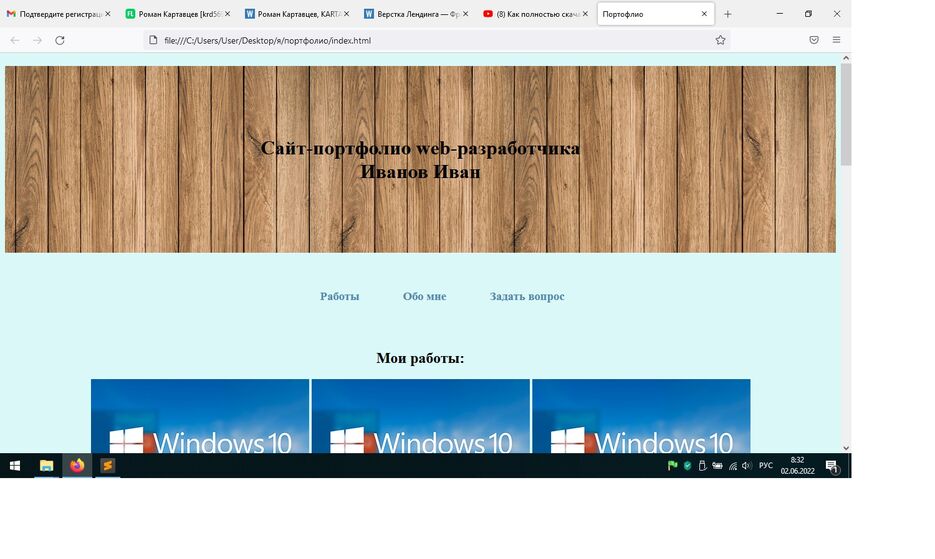Viewport: 935px width, 559px height.
Task: Switch to YouTube 'Как полностью скача' tab
Action: pyautogui.click(x=535, y=14)
